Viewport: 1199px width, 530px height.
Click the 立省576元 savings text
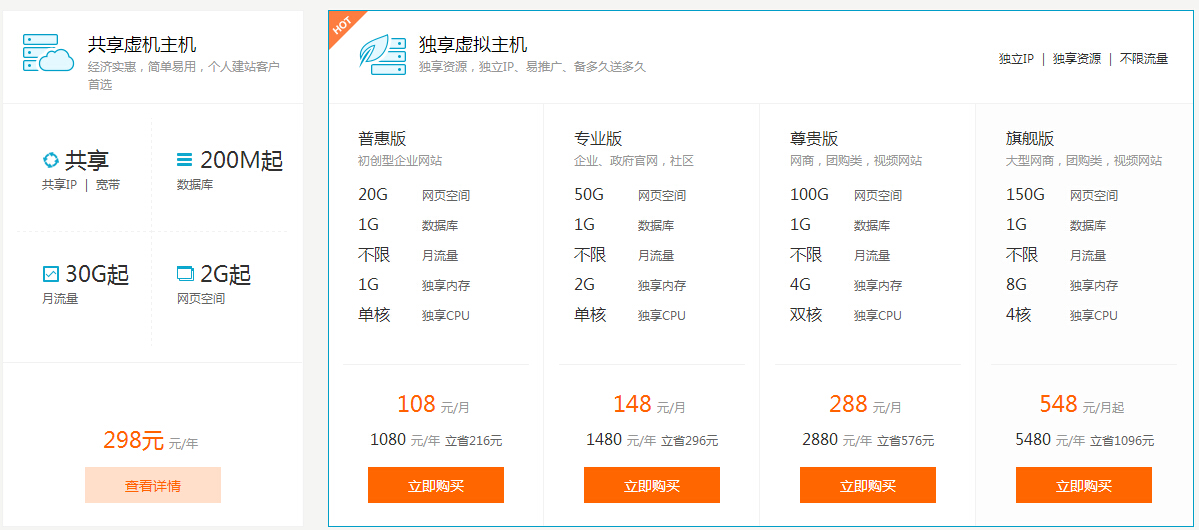pos(906,441)
